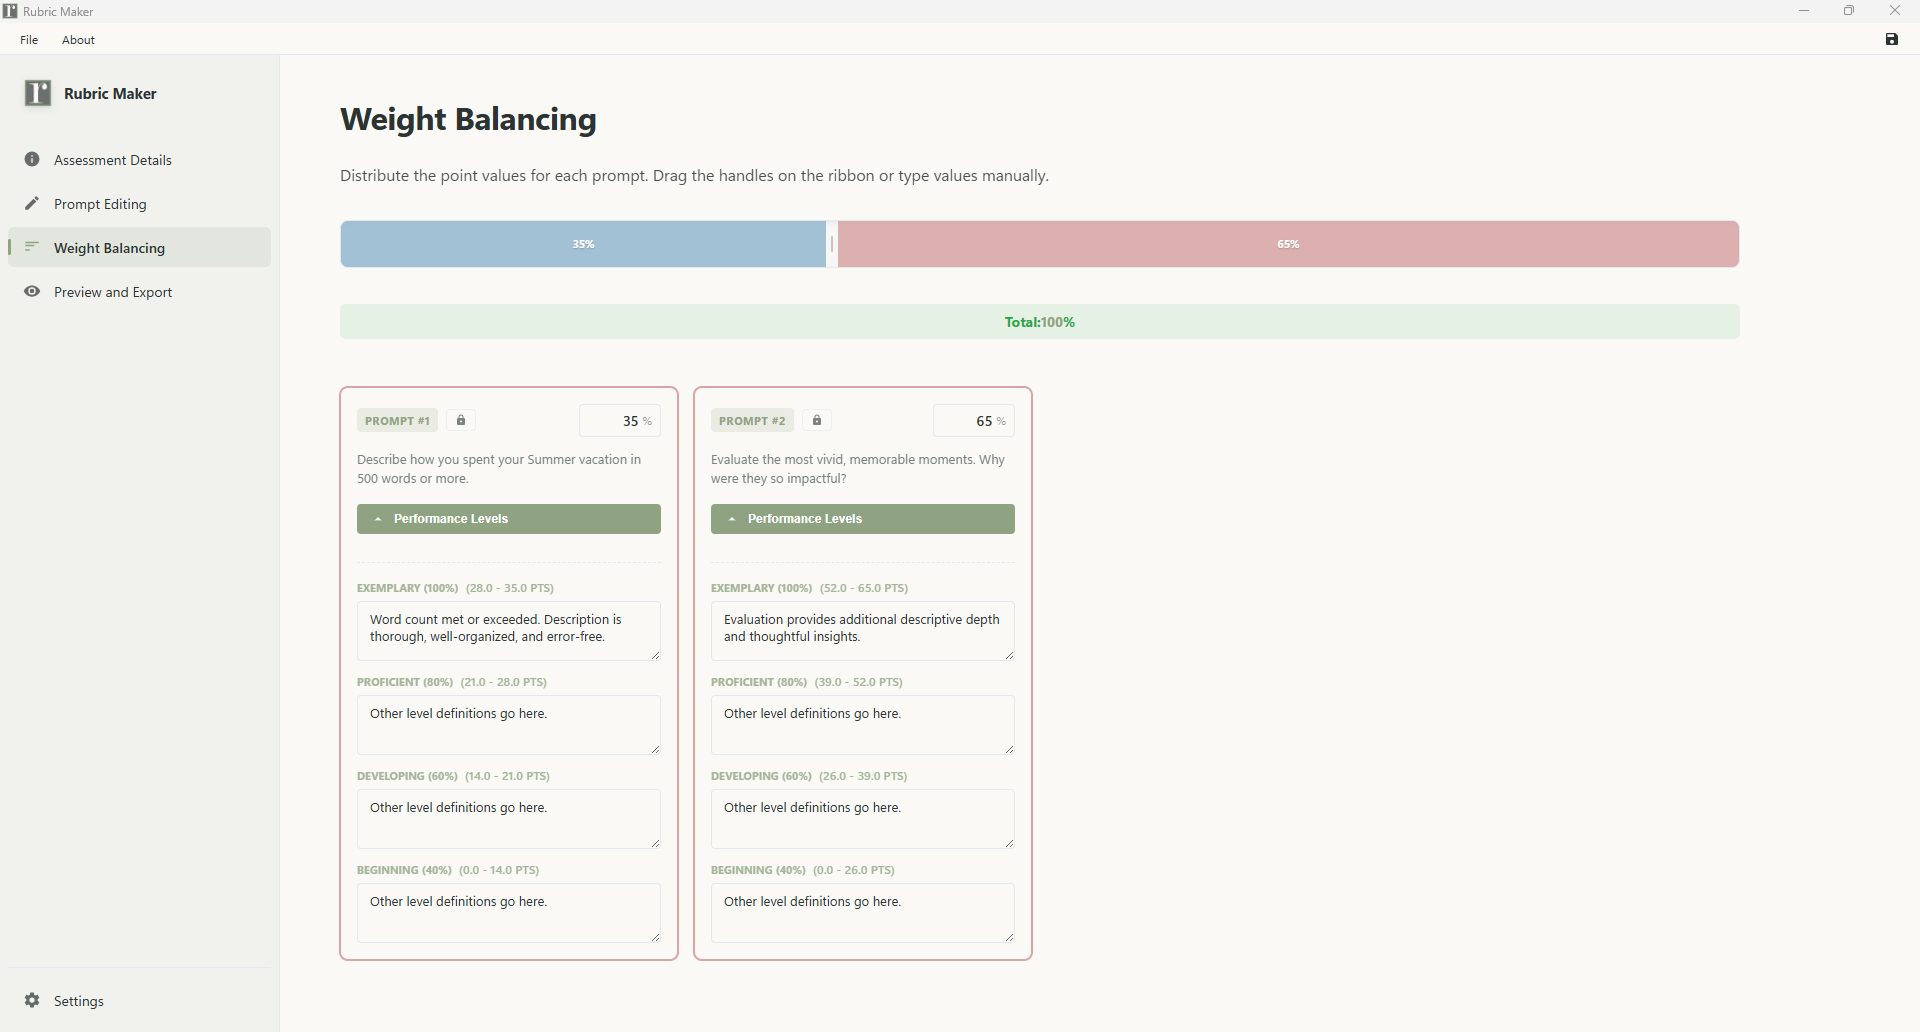Click 'DEVELOPING (60%) (26.0 - 39.0 PTS)' label

(x=809, y=776)
